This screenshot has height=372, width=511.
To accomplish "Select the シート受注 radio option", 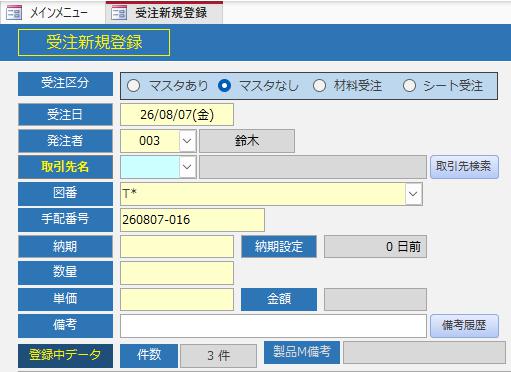I will click(x=409, y=86).
